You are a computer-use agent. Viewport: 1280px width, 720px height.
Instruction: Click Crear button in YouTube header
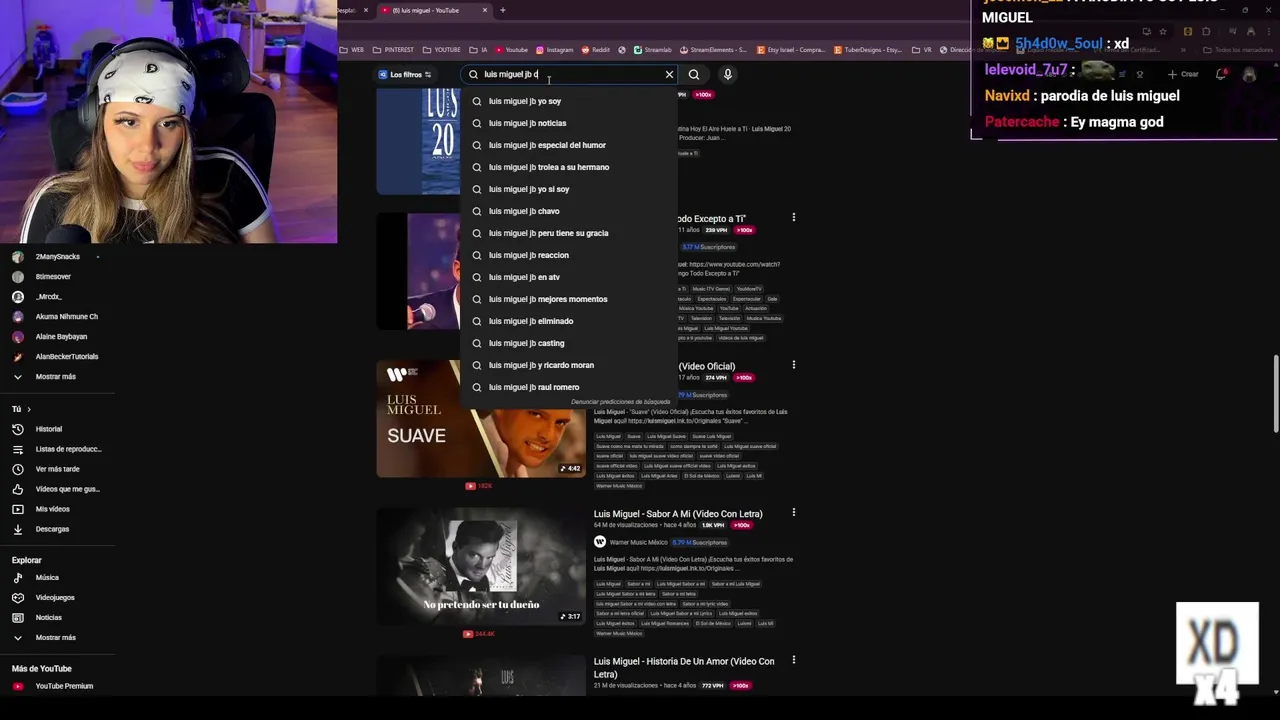1183,74
